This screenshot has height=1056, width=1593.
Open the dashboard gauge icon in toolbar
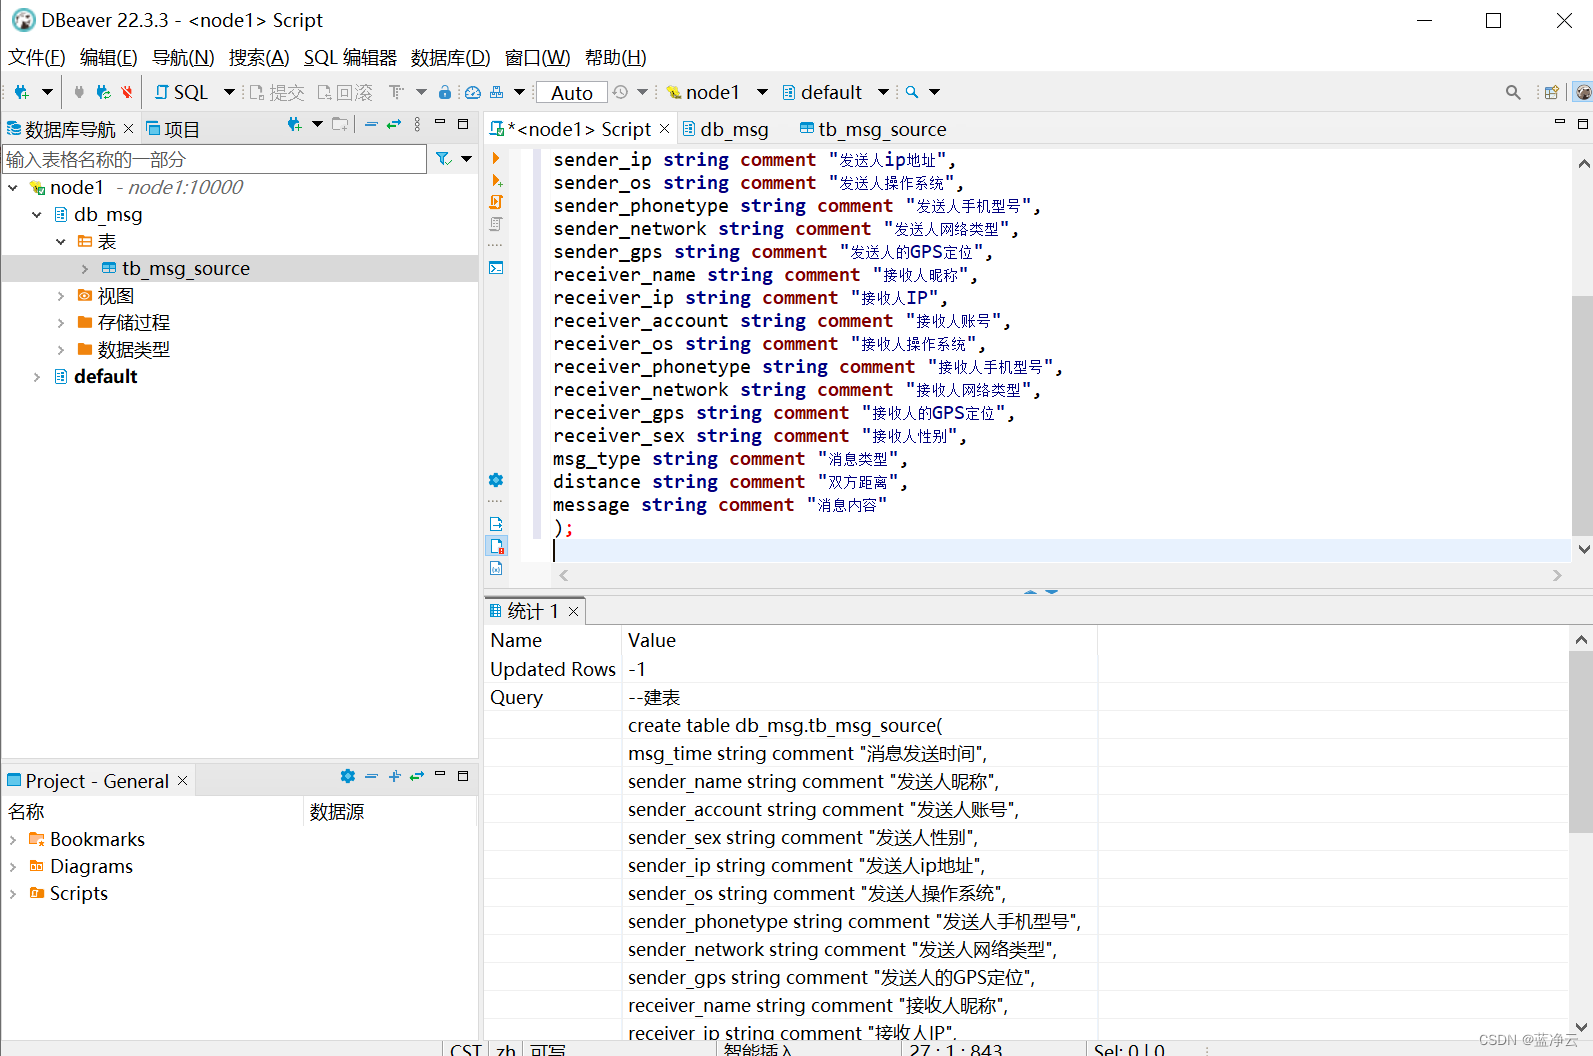(x=473, y=92)
